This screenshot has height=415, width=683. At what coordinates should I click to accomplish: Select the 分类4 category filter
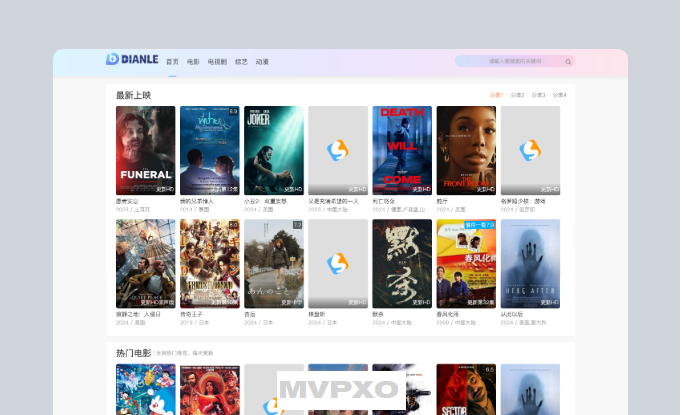559,95
